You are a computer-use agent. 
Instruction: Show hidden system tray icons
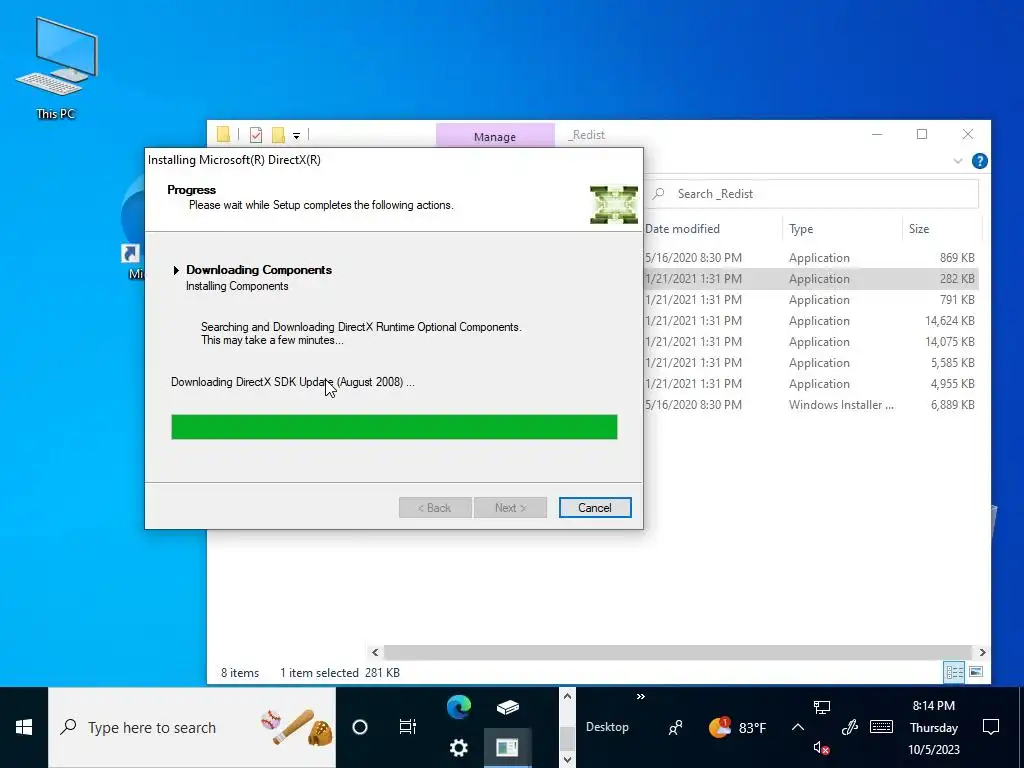pos(797,728)
